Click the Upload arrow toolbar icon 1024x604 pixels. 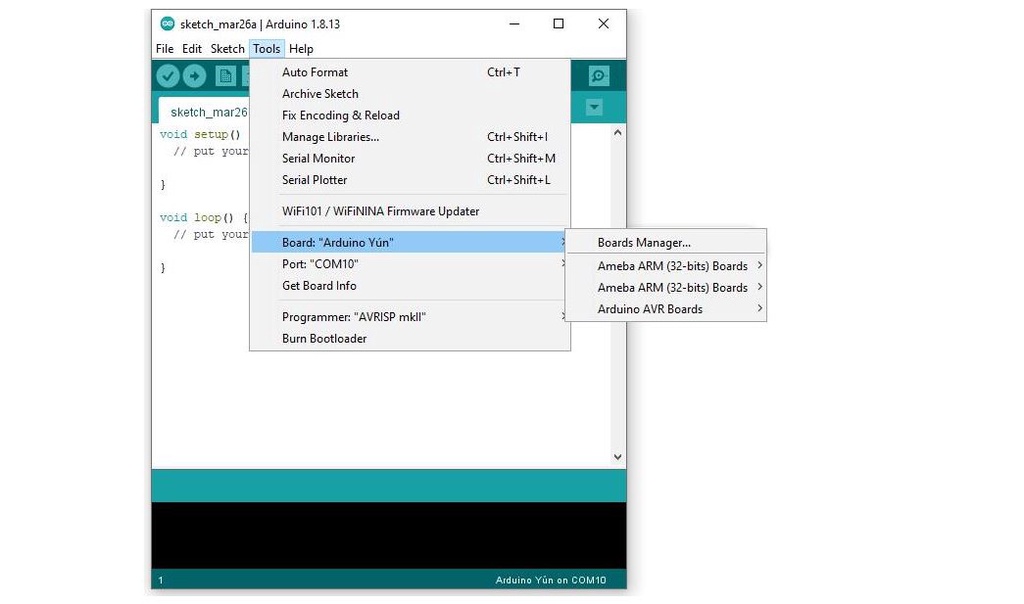click(194, 76)
